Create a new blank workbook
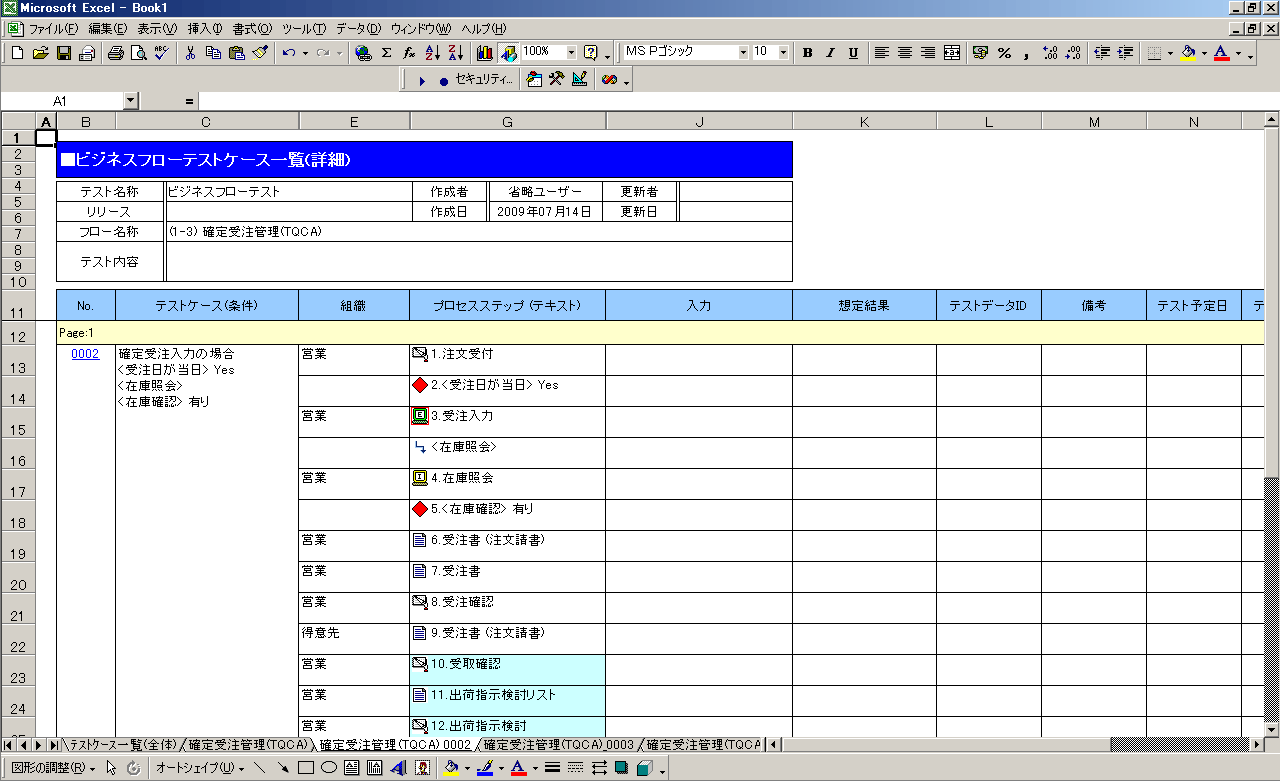Image resolution: width=1281 pixels, height=781 pixels. coord(18,52)
